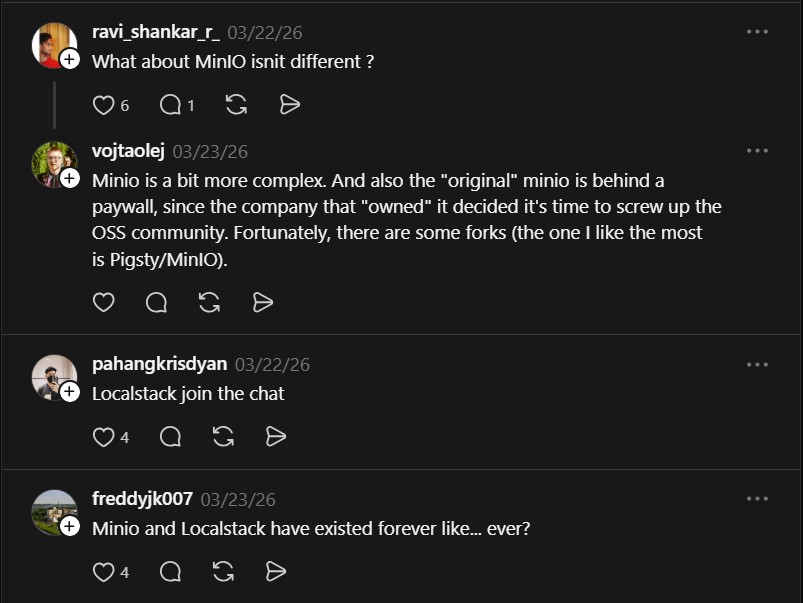Repost pahangkrisdyan's Localstack comment
The width and height of the screenshot is (803, 603).
click(x=223, y=437)
